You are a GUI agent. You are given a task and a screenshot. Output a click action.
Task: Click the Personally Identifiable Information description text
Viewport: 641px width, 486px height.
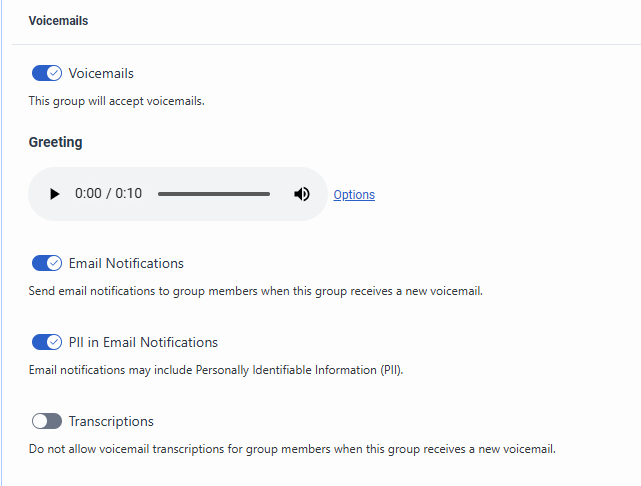(215, 370)
